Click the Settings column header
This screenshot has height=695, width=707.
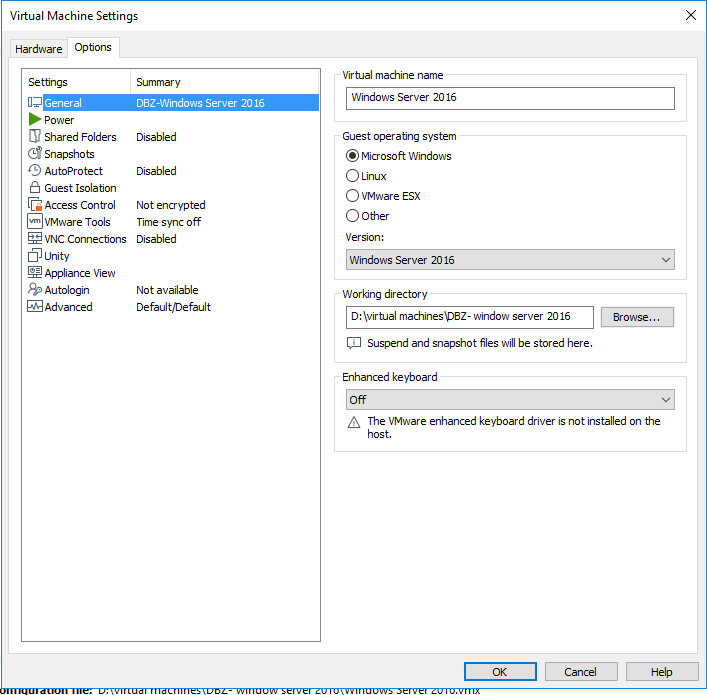point(77,82)
